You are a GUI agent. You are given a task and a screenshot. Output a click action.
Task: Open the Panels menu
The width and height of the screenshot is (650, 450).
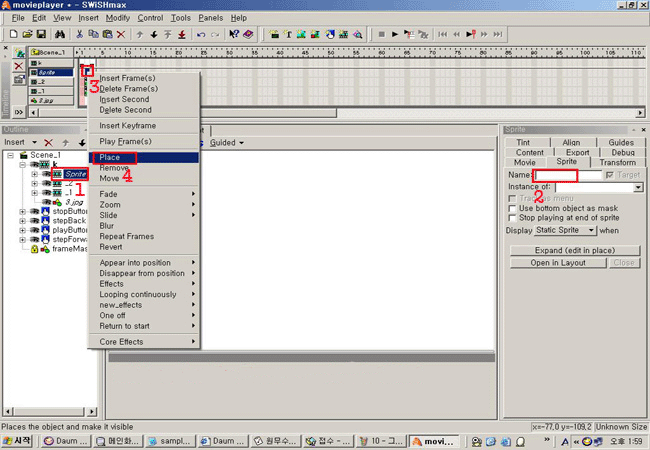click(211, 18)
